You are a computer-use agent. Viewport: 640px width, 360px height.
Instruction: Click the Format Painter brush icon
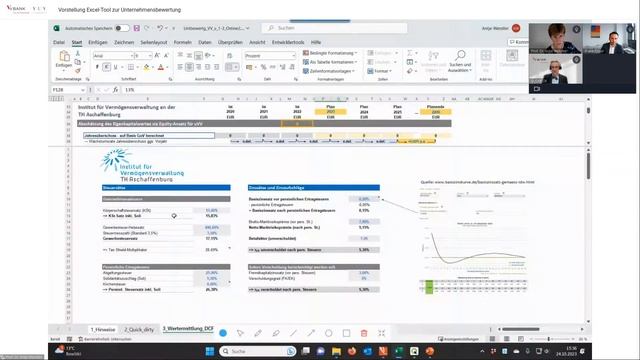78,71
